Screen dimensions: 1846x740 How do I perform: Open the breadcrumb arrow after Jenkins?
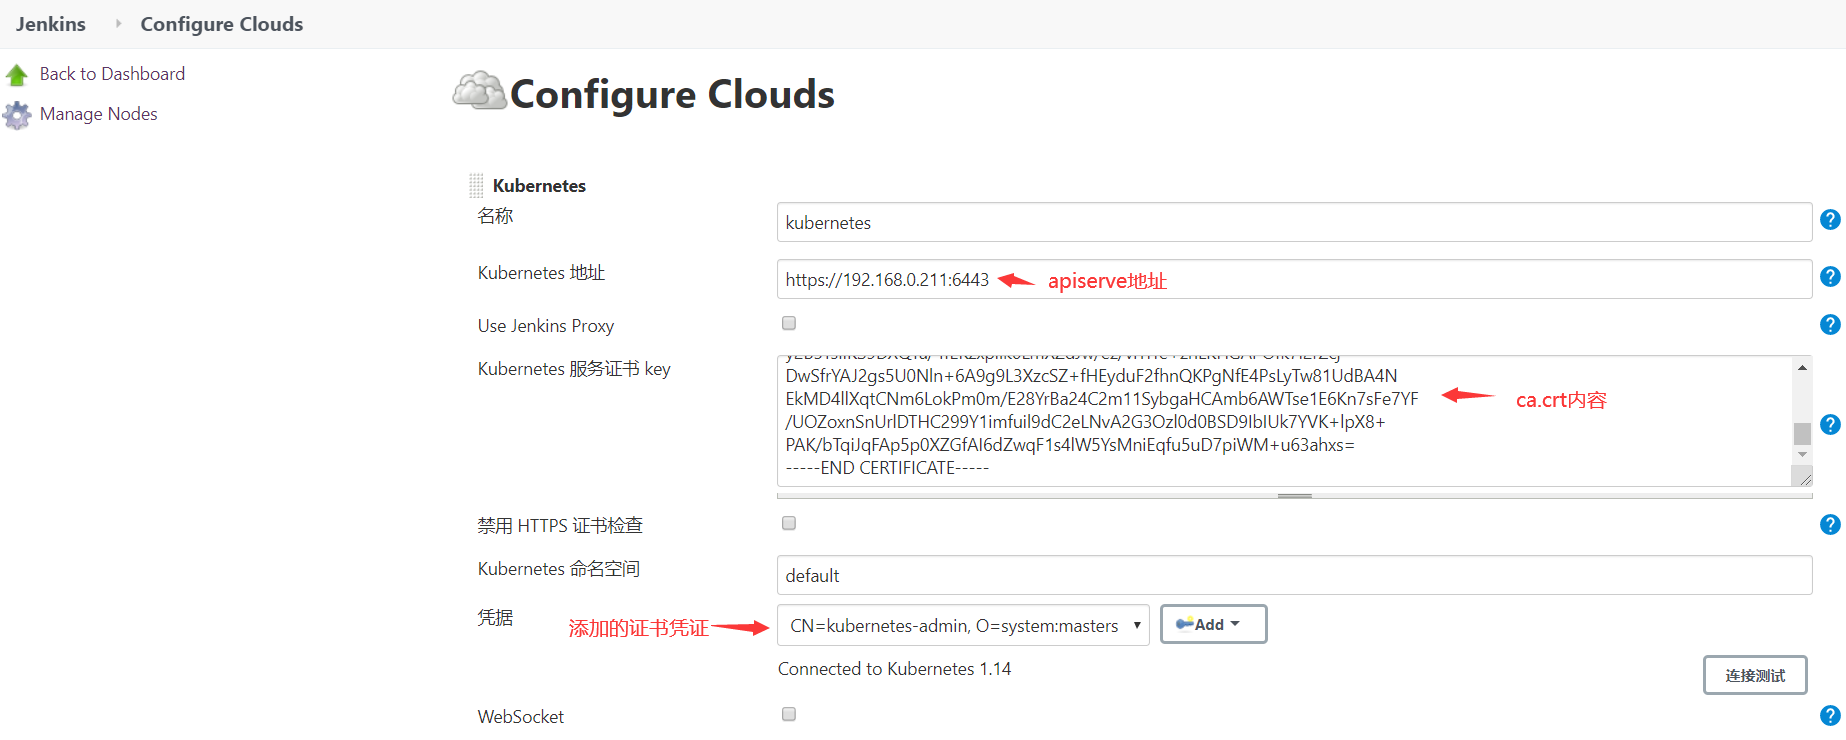(117, 24)
